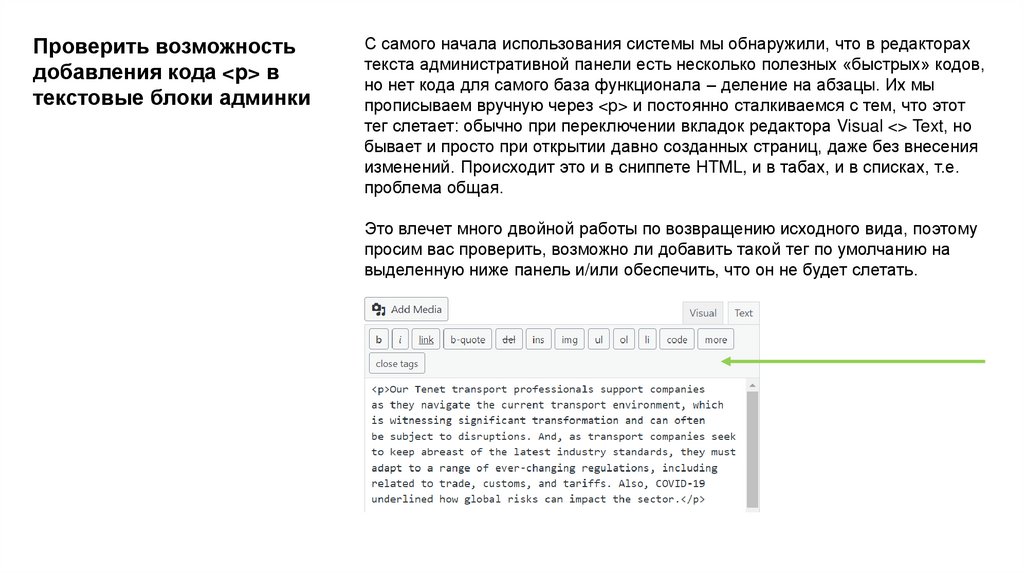Click the close tags button
The image size is (1024, 574).
396,364
